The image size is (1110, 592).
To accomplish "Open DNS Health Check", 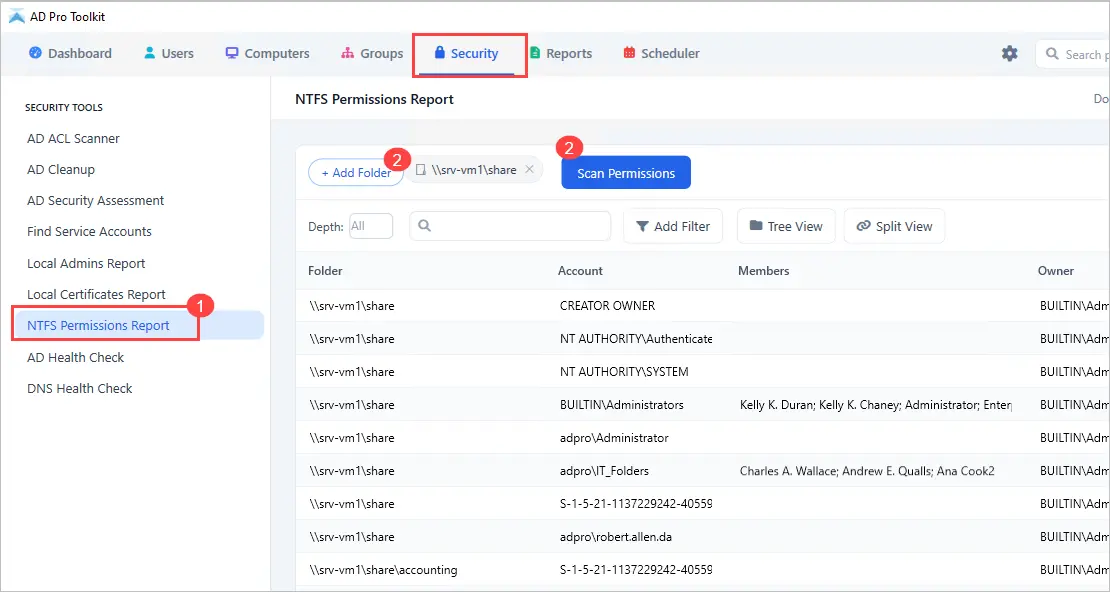I will (x=79, y=389).
